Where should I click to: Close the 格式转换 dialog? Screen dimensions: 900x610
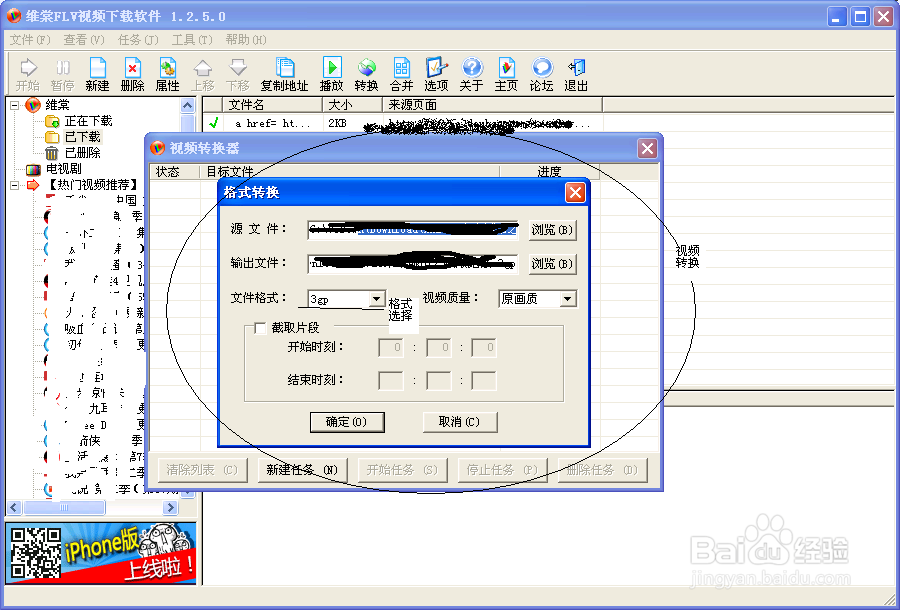[575, 193]
